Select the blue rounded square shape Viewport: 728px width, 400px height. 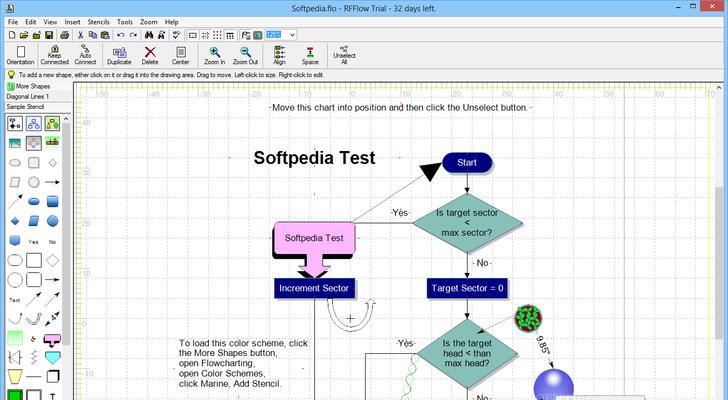point(52,201)
